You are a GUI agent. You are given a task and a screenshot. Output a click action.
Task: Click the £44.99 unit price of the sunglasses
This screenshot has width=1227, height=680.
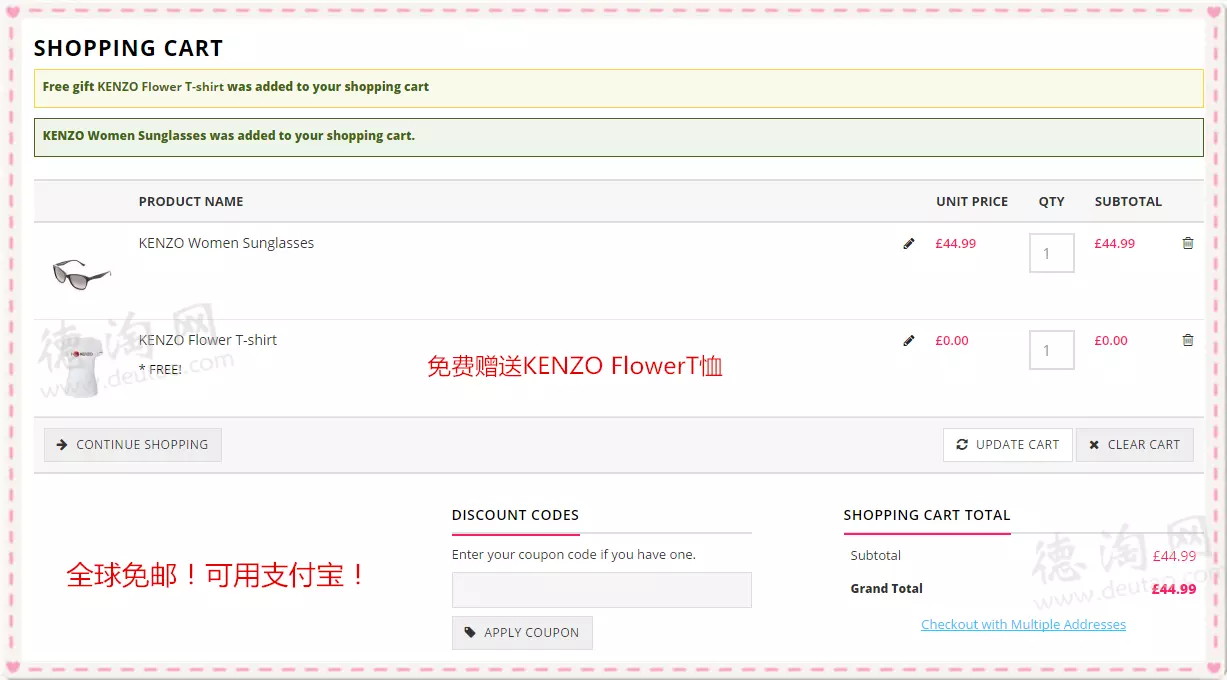[x=956, y=243]
